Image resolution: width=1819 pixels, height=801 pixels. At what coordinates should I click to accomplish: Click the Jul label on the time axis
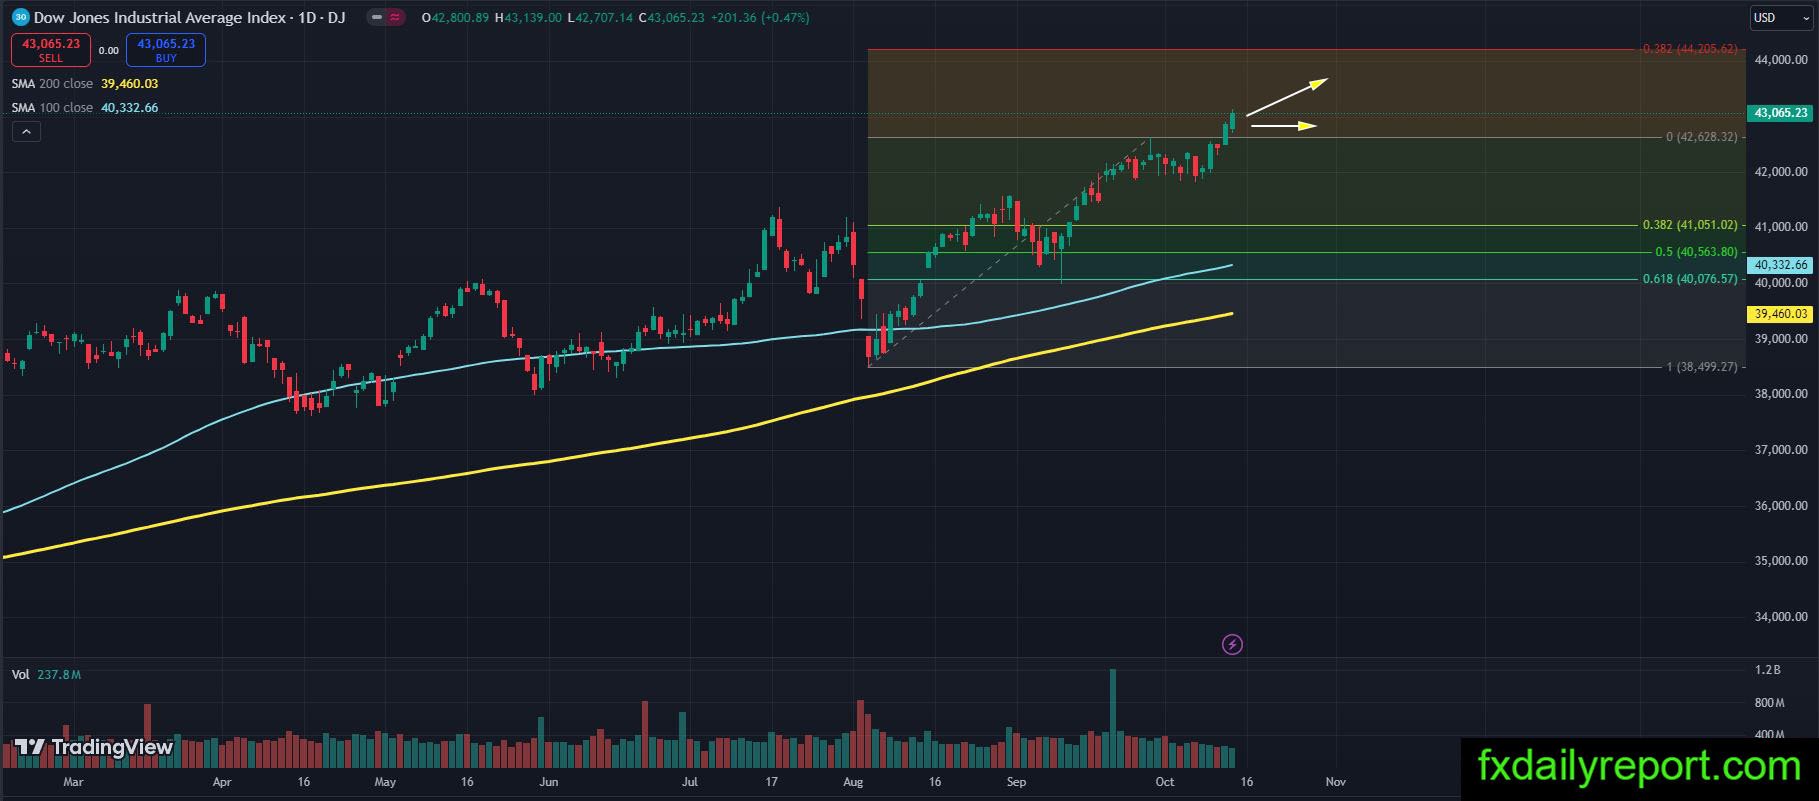(690, 782)
